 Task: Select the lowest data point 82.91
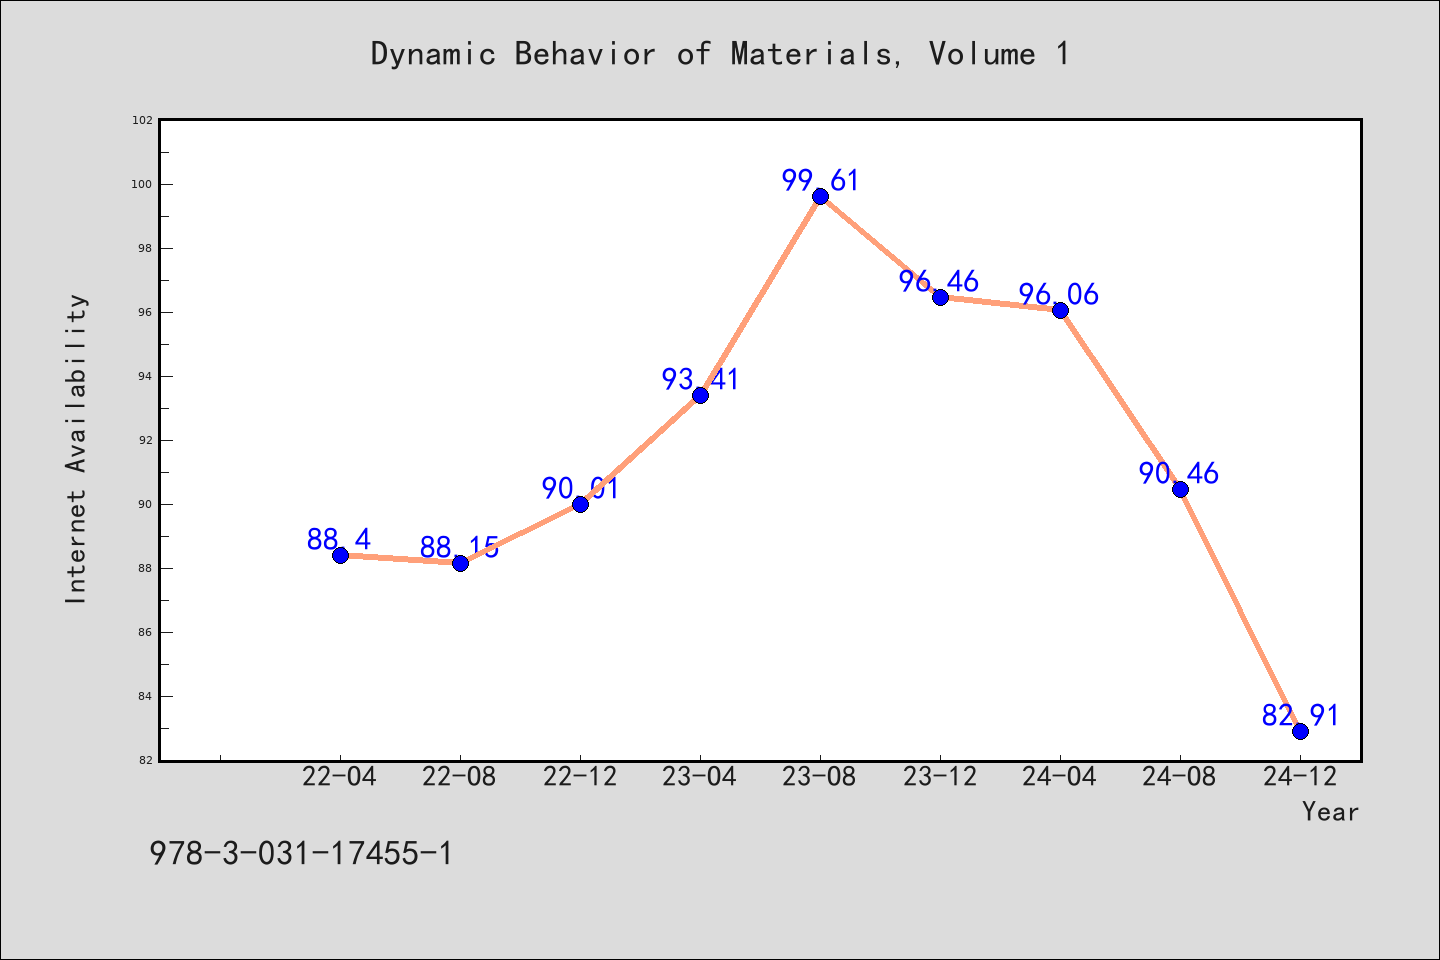pos(1300,731)
